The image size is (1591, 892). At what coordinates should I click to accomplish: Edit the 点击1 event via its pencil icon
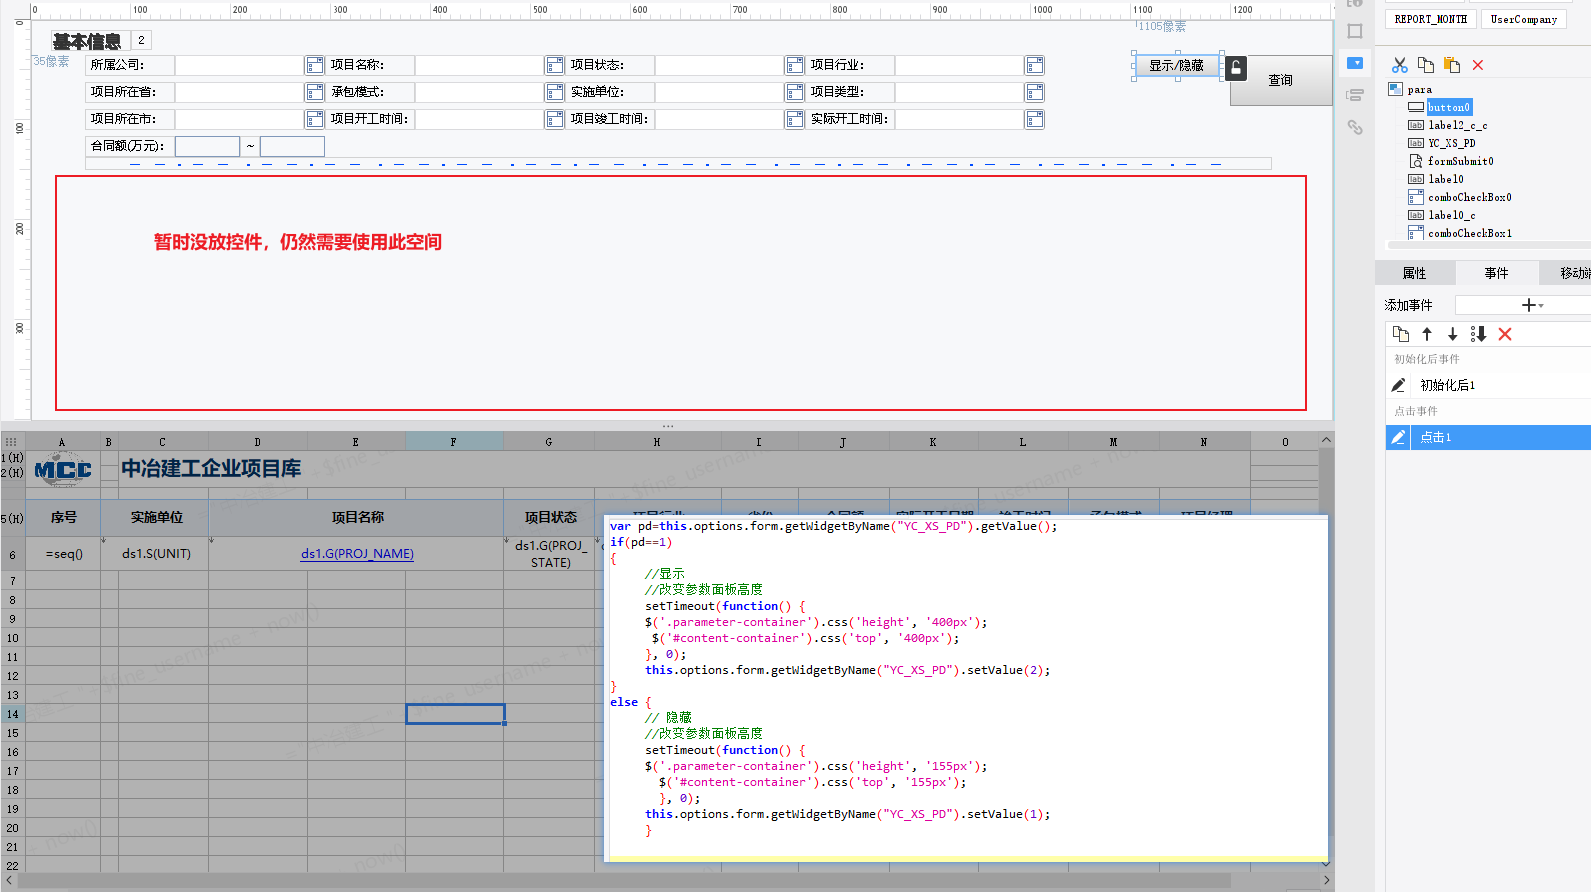tap(1399, 437)
